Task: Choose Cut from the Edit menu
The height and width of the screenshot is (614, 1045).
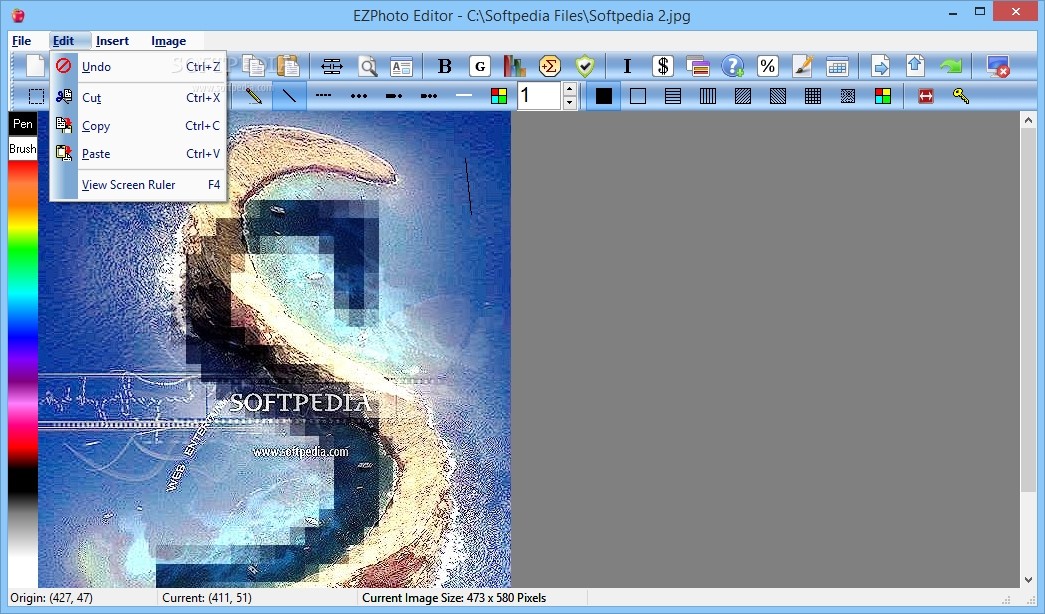Action: [x=138, y=97]
